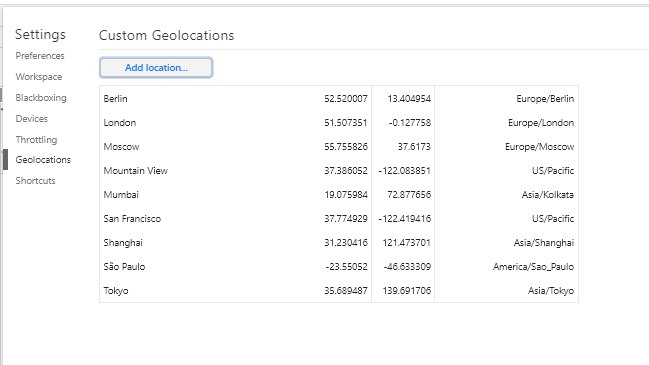The width and height of the screenshot is (649, 365).
Task: Open the Blackboxing settings section
Action: pyautogui.click(x=41, y=98)
